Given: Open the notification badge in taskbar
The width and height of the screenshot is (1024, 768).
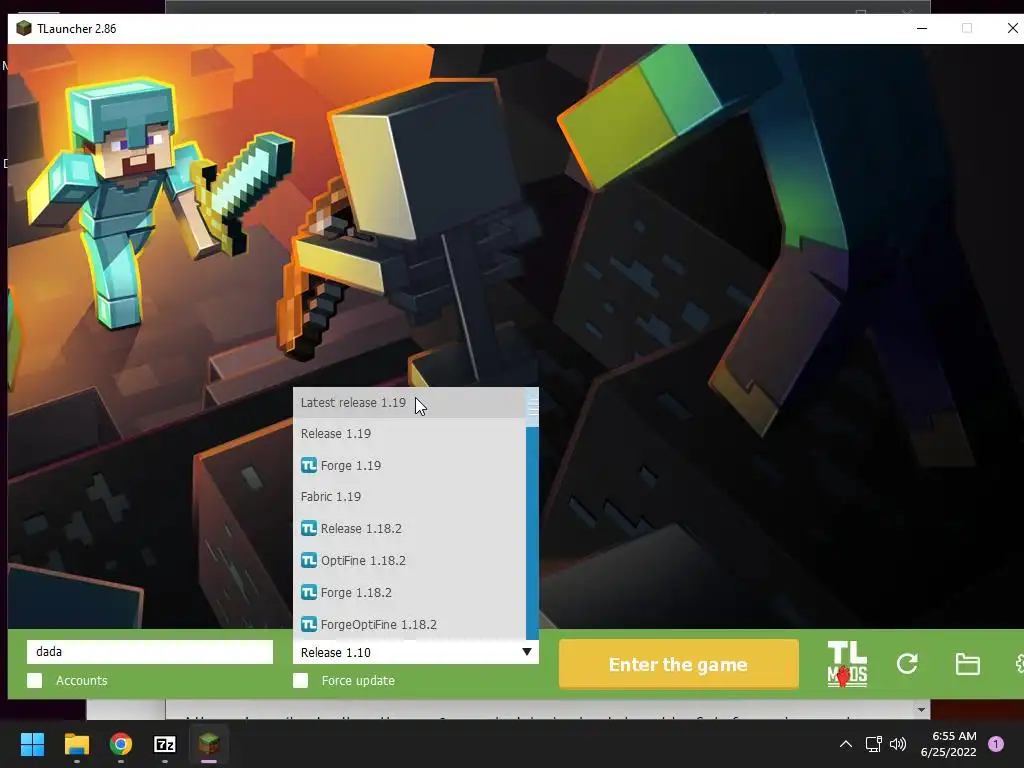Looking at the screenshot, I should coord(996,744).
